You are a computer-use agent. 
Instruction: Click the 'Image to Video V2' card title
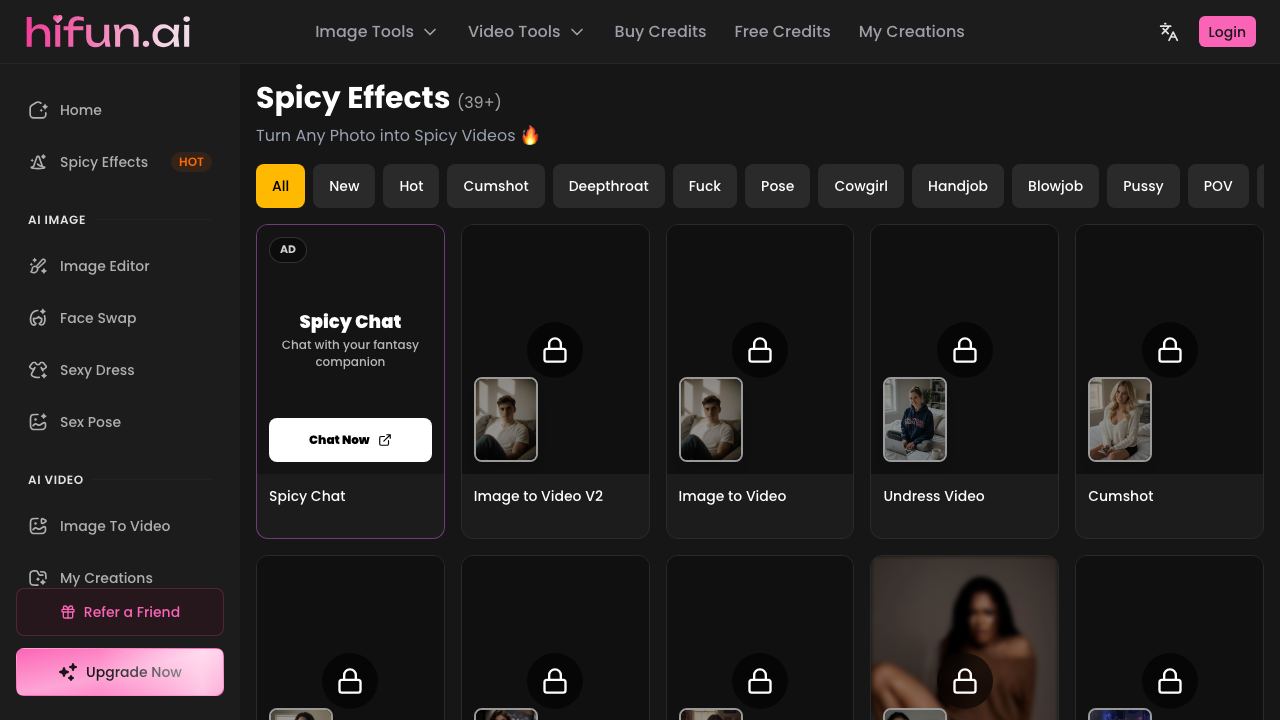[538, 496]
